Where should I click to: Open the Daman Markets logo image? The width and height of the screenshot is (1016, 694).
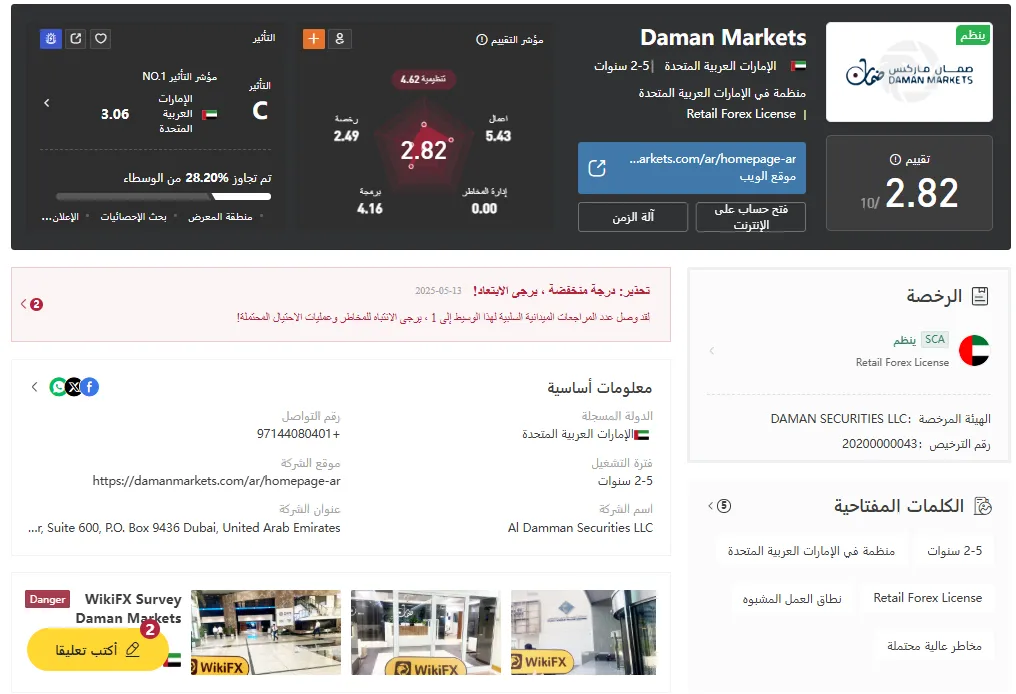[x=909, y=72]
